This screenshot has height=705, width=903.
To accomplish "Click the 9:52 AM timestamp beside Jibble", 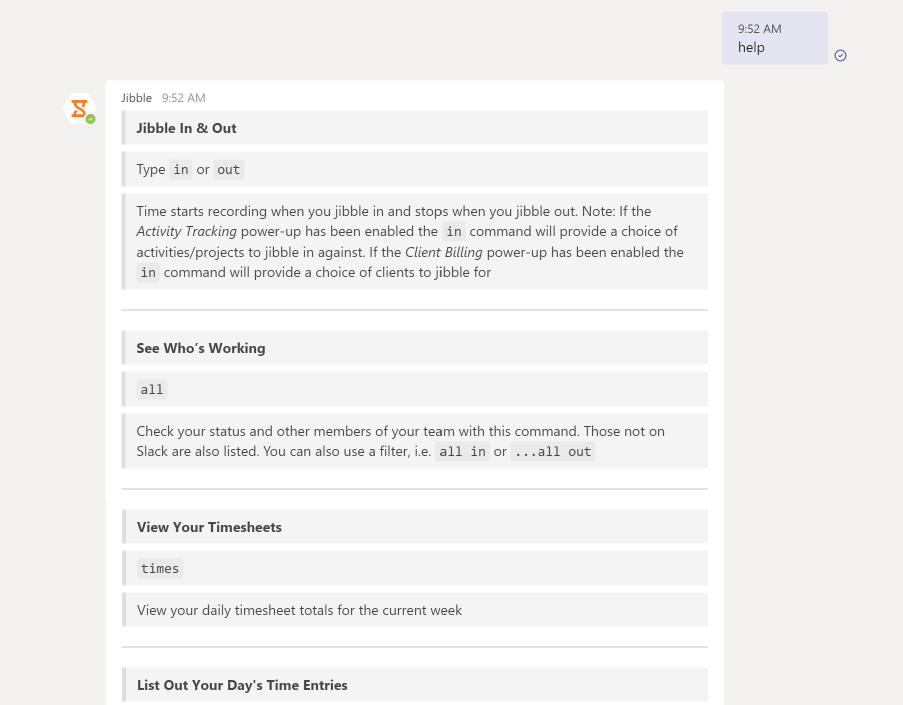I will tap(183, 97).
